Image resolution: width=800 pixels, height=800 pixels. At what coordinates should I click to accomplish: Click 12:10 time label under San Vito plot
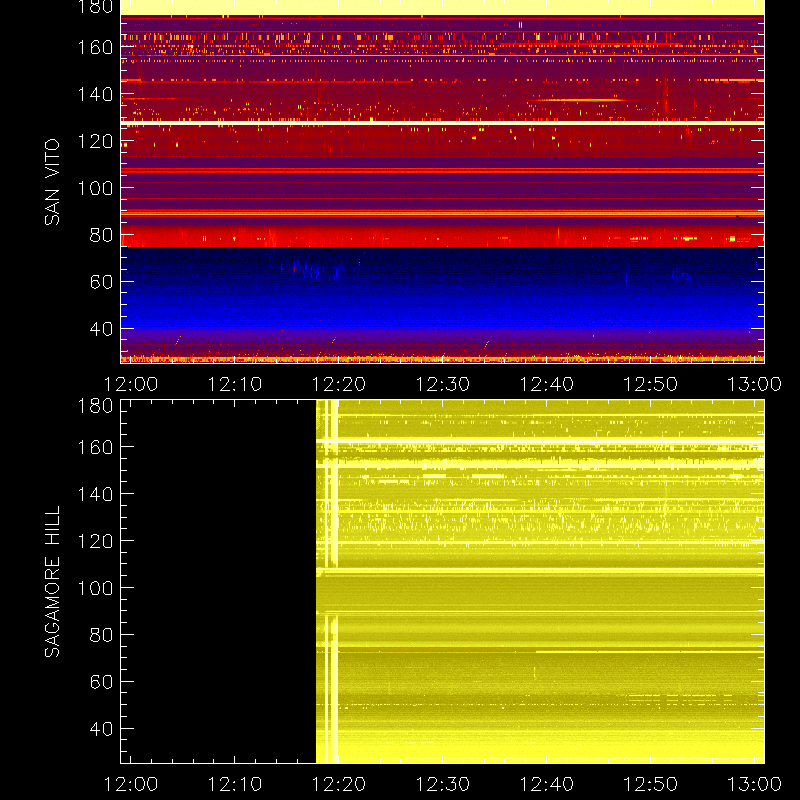[235, 384]
